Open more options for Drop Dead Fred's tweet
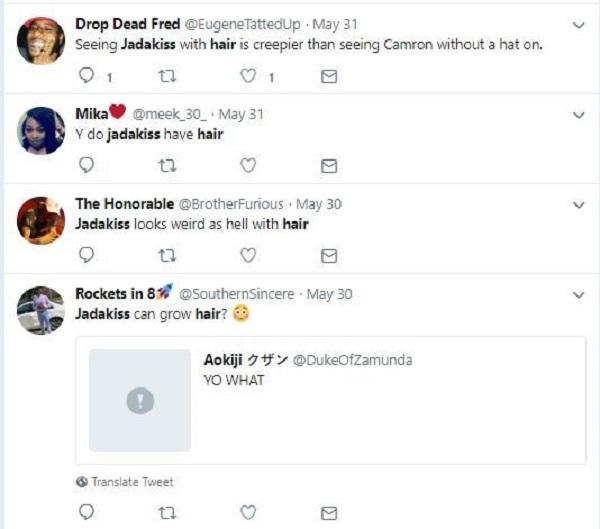This screenshot has width=600, height=529. pos(578,25)
